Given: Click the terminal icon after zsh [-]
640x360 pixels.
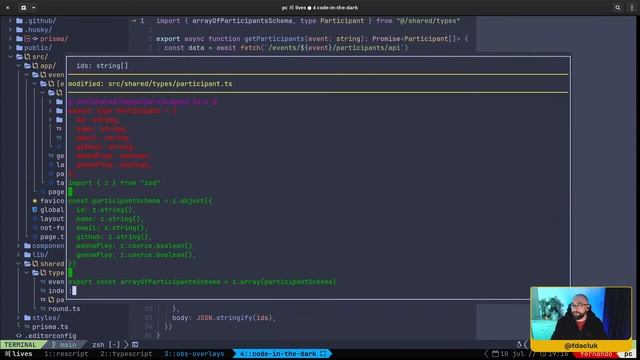Looking at the screenshot, I should (135, 345).
